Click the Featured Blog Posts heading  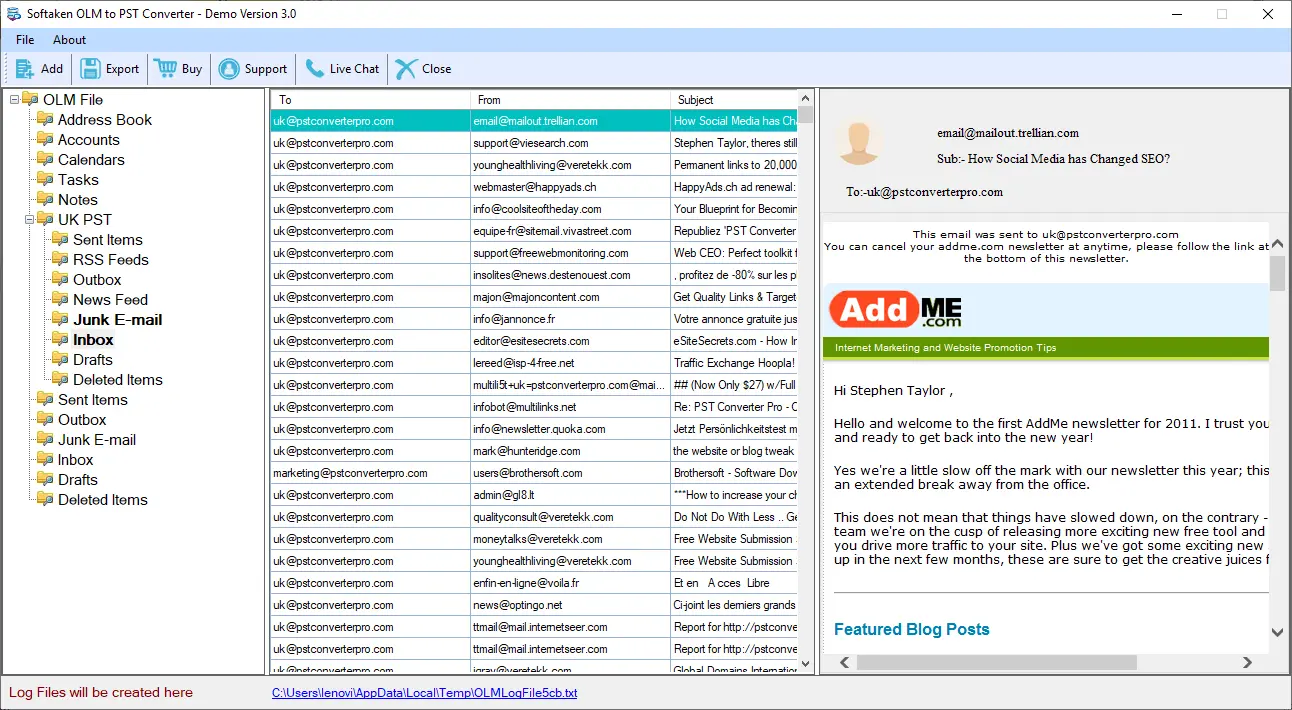tap(911, 629)
